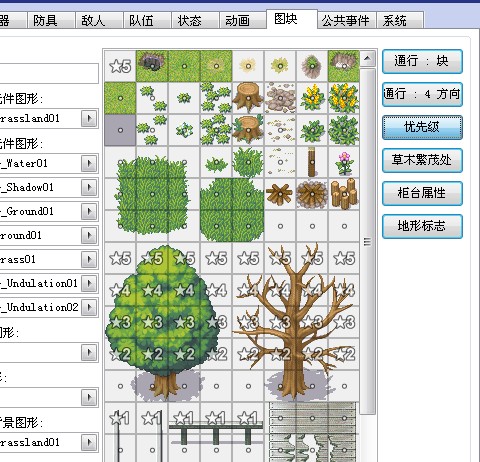Select the large yellow flower bush tile
480x462 pixels.
(344, 98)
